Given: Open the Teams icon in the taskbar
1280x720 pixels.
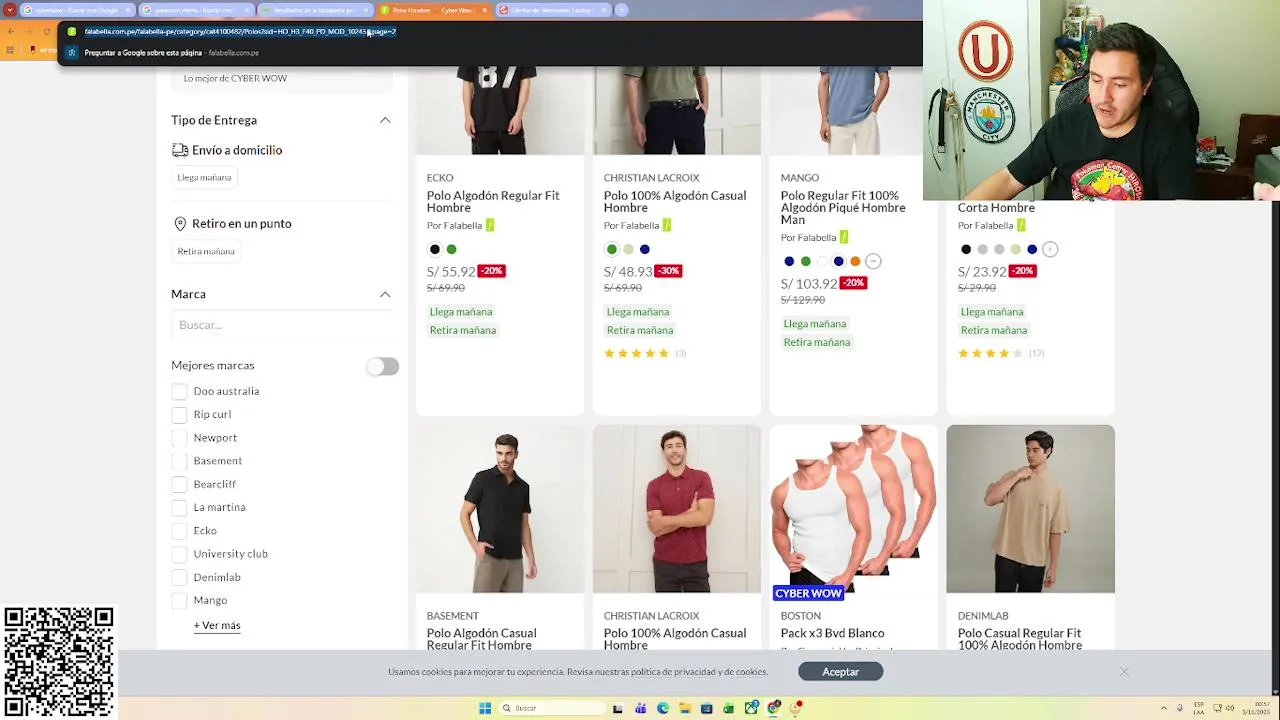Looking at the screenshot, I should point(641,708).
